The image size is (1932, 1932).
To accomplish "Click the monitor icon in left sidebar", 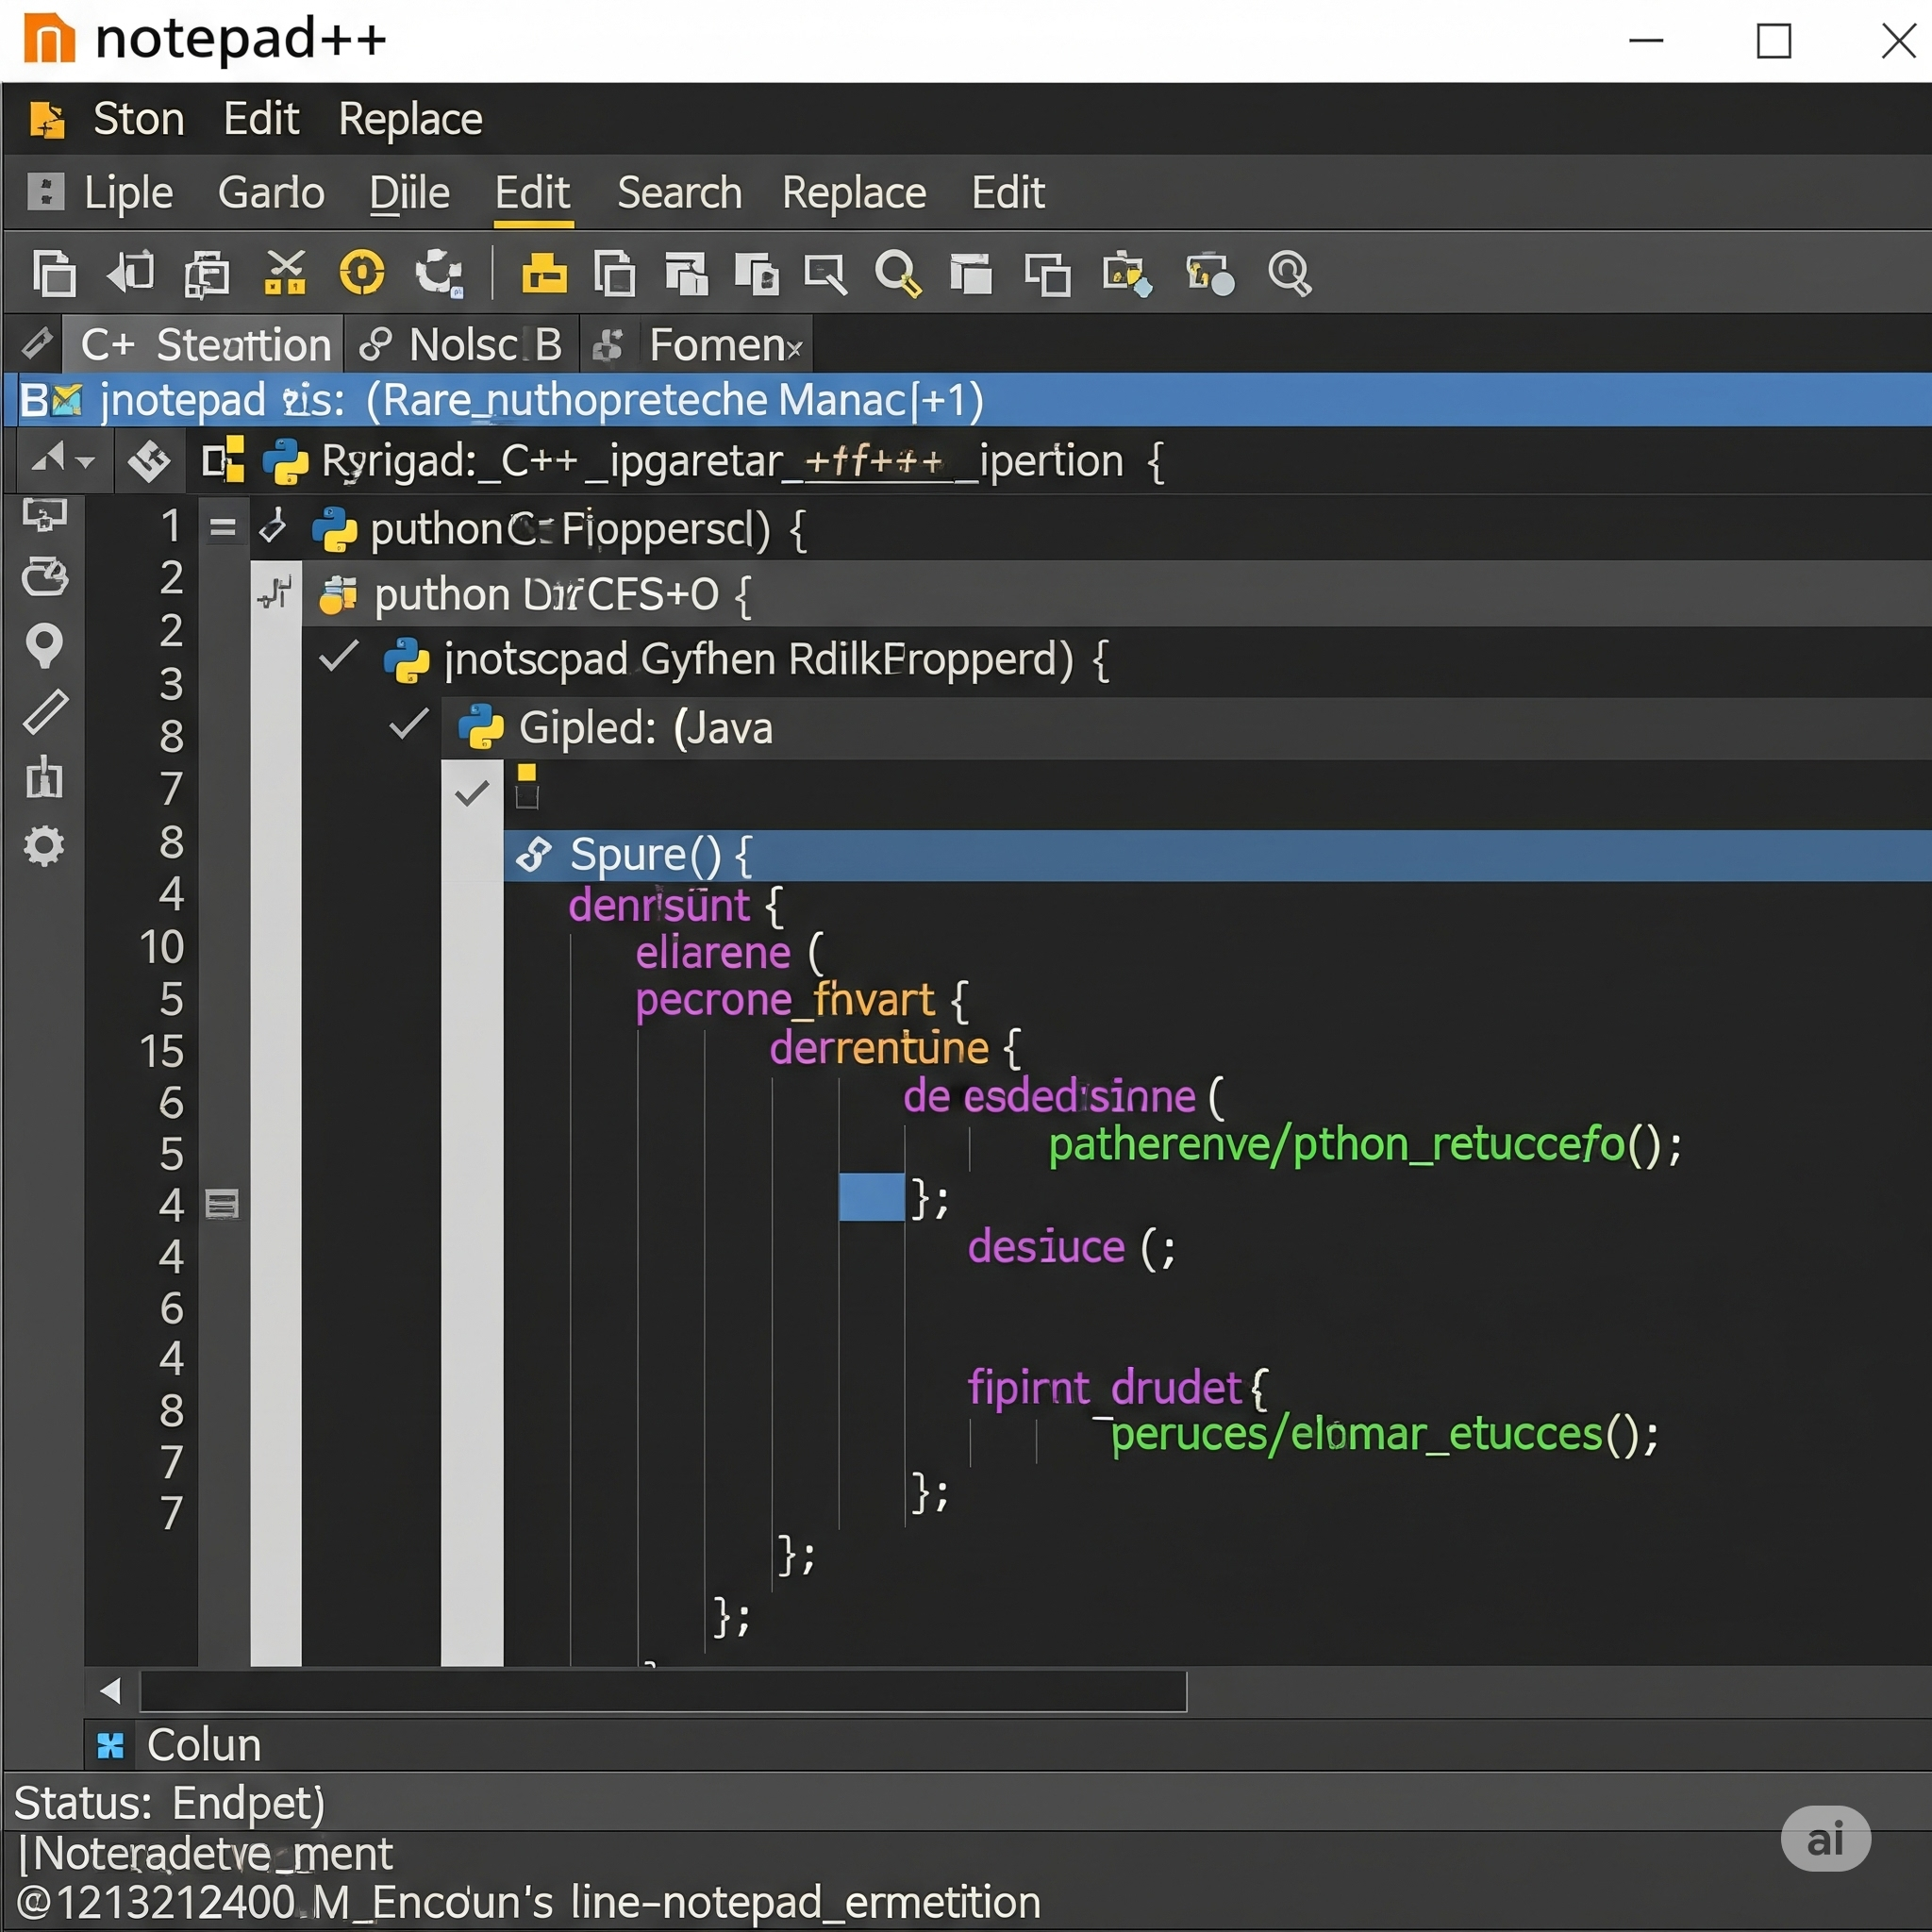I will point(45,514).
